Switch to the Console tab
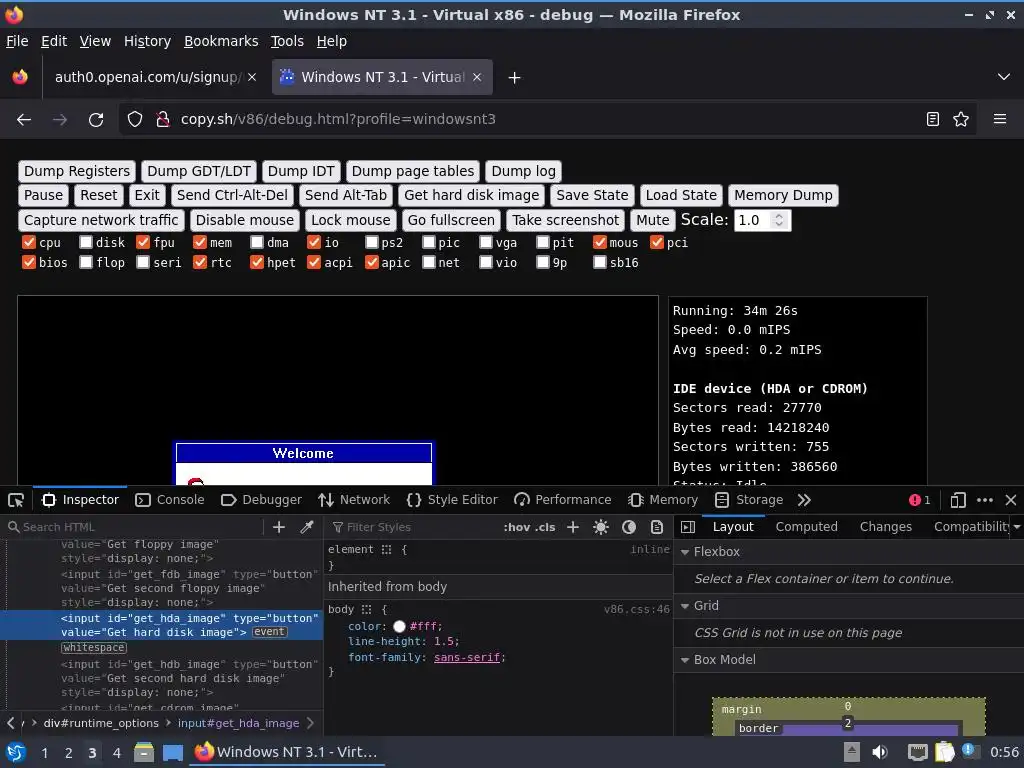The image size is (1024, 768). tap(170, 500)
